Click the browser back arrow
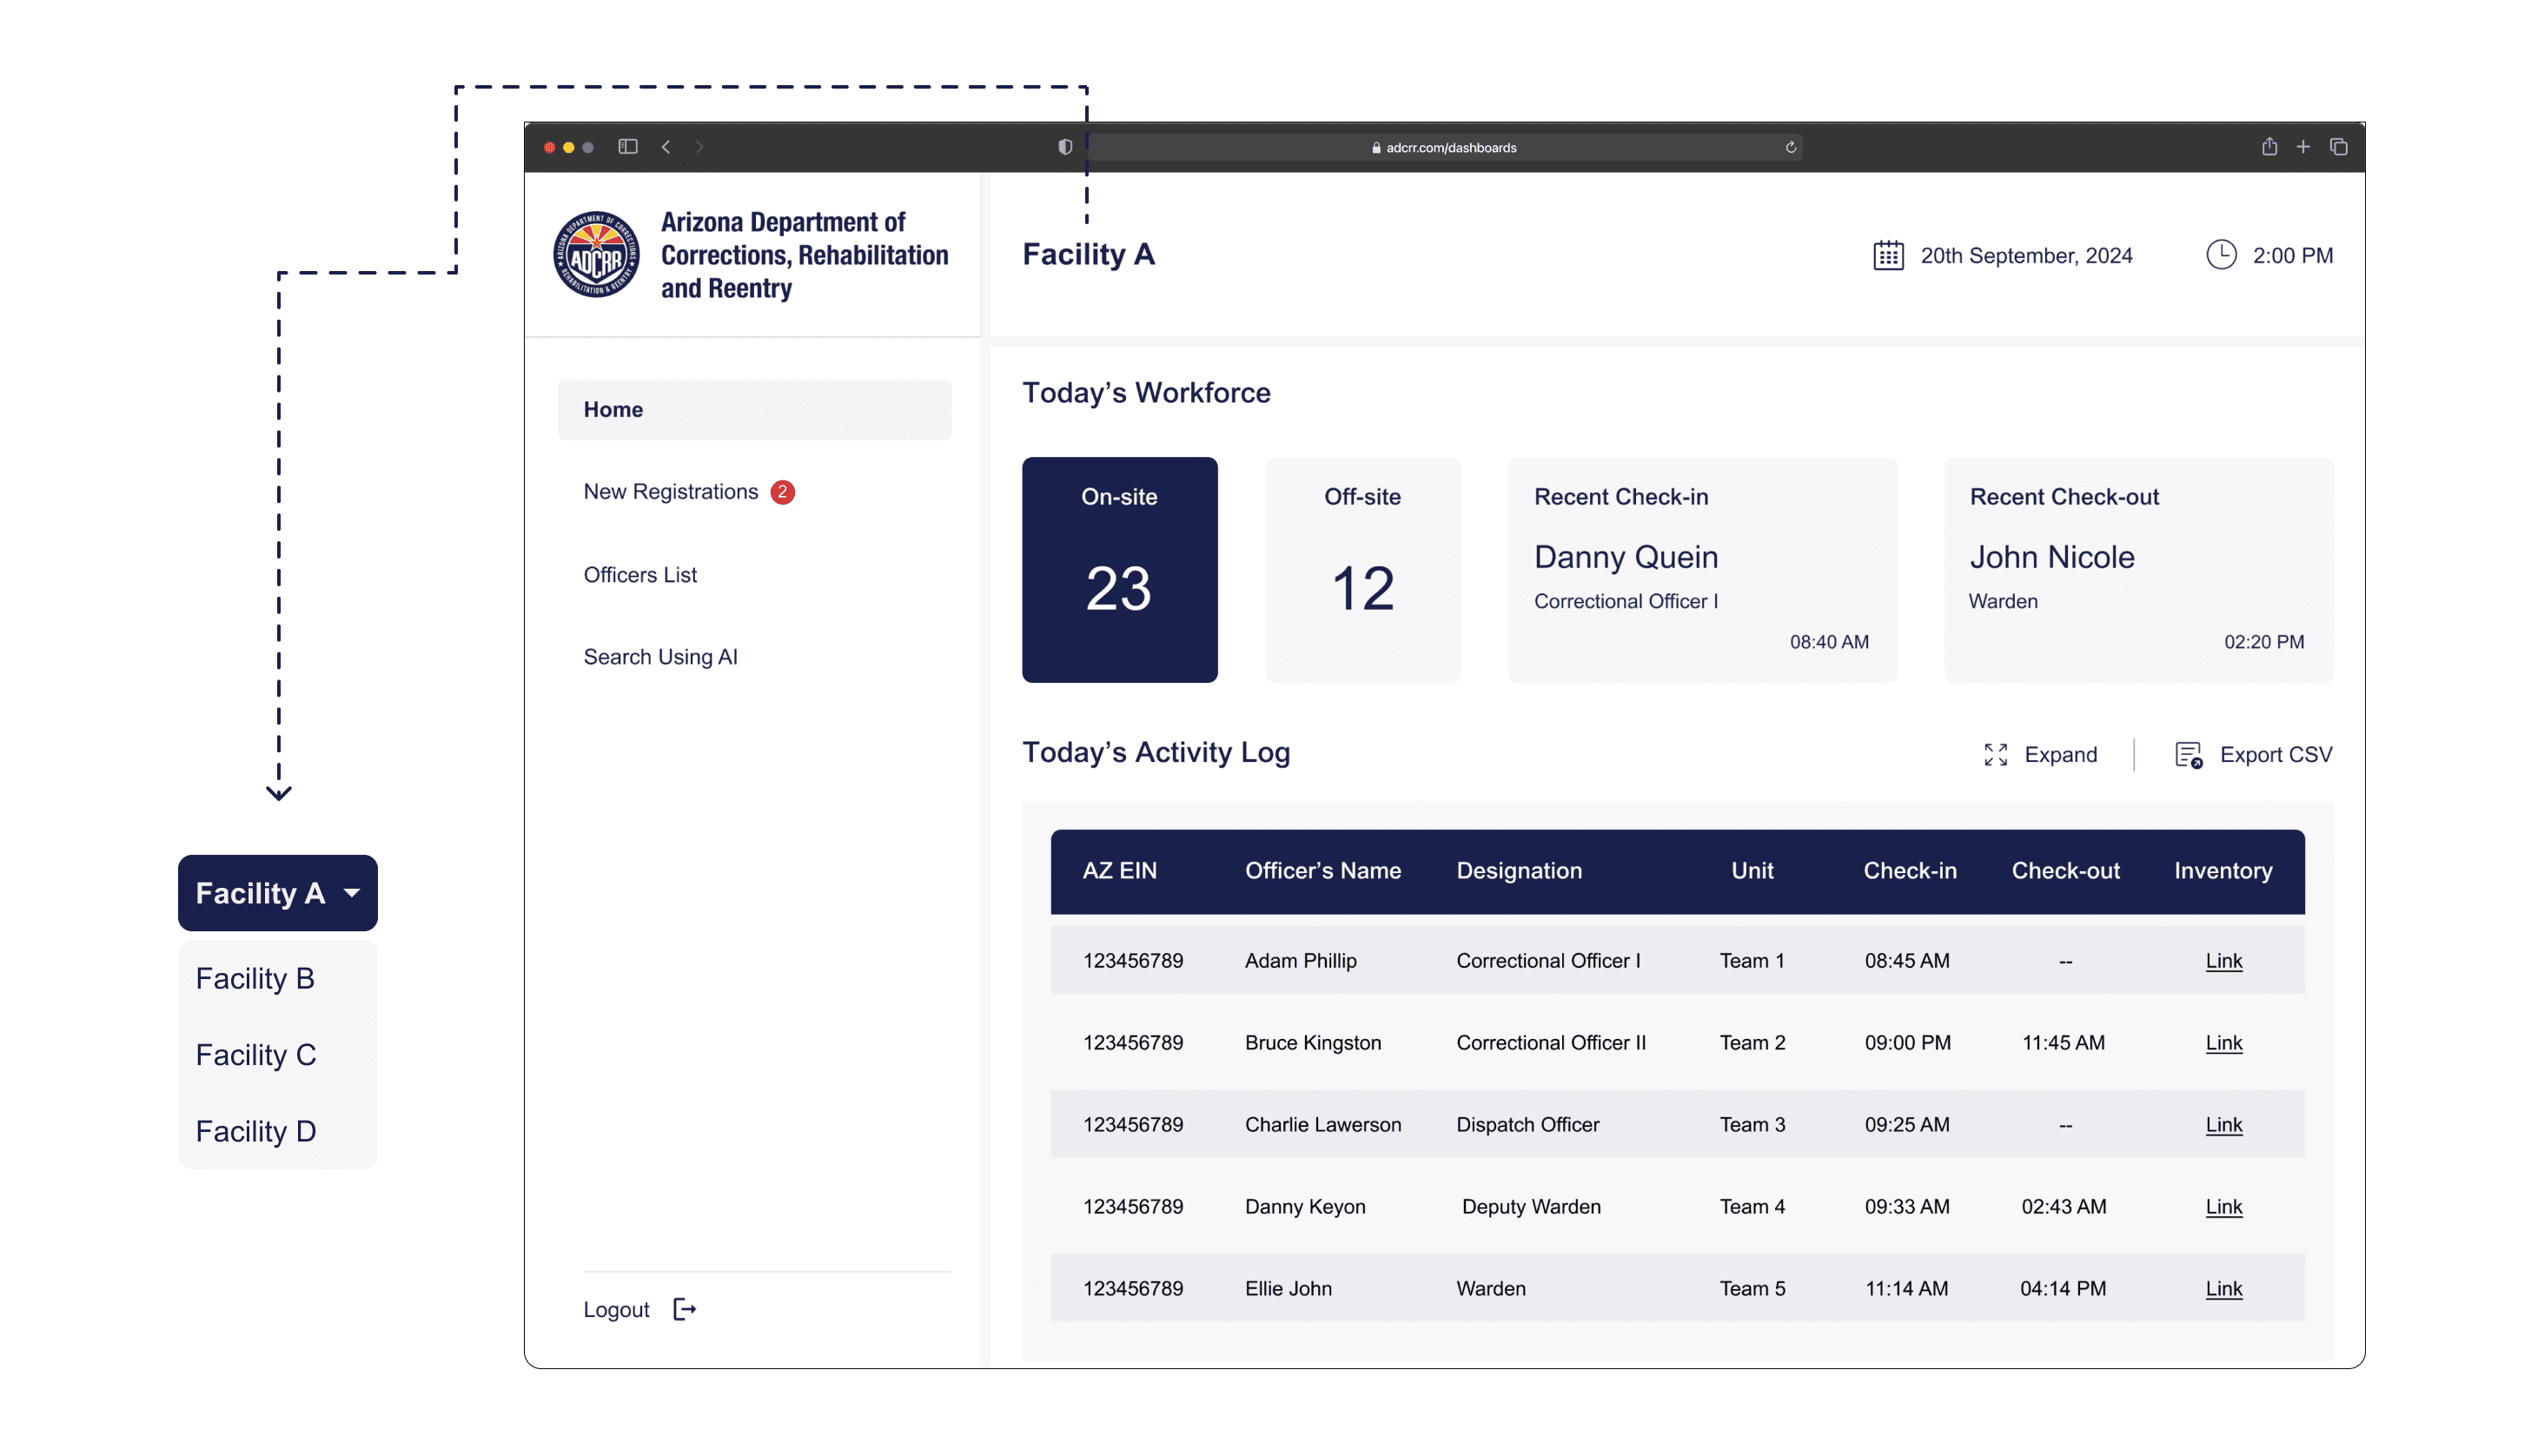Screen dimensions: 2544x1456 [x=666, y=147]
